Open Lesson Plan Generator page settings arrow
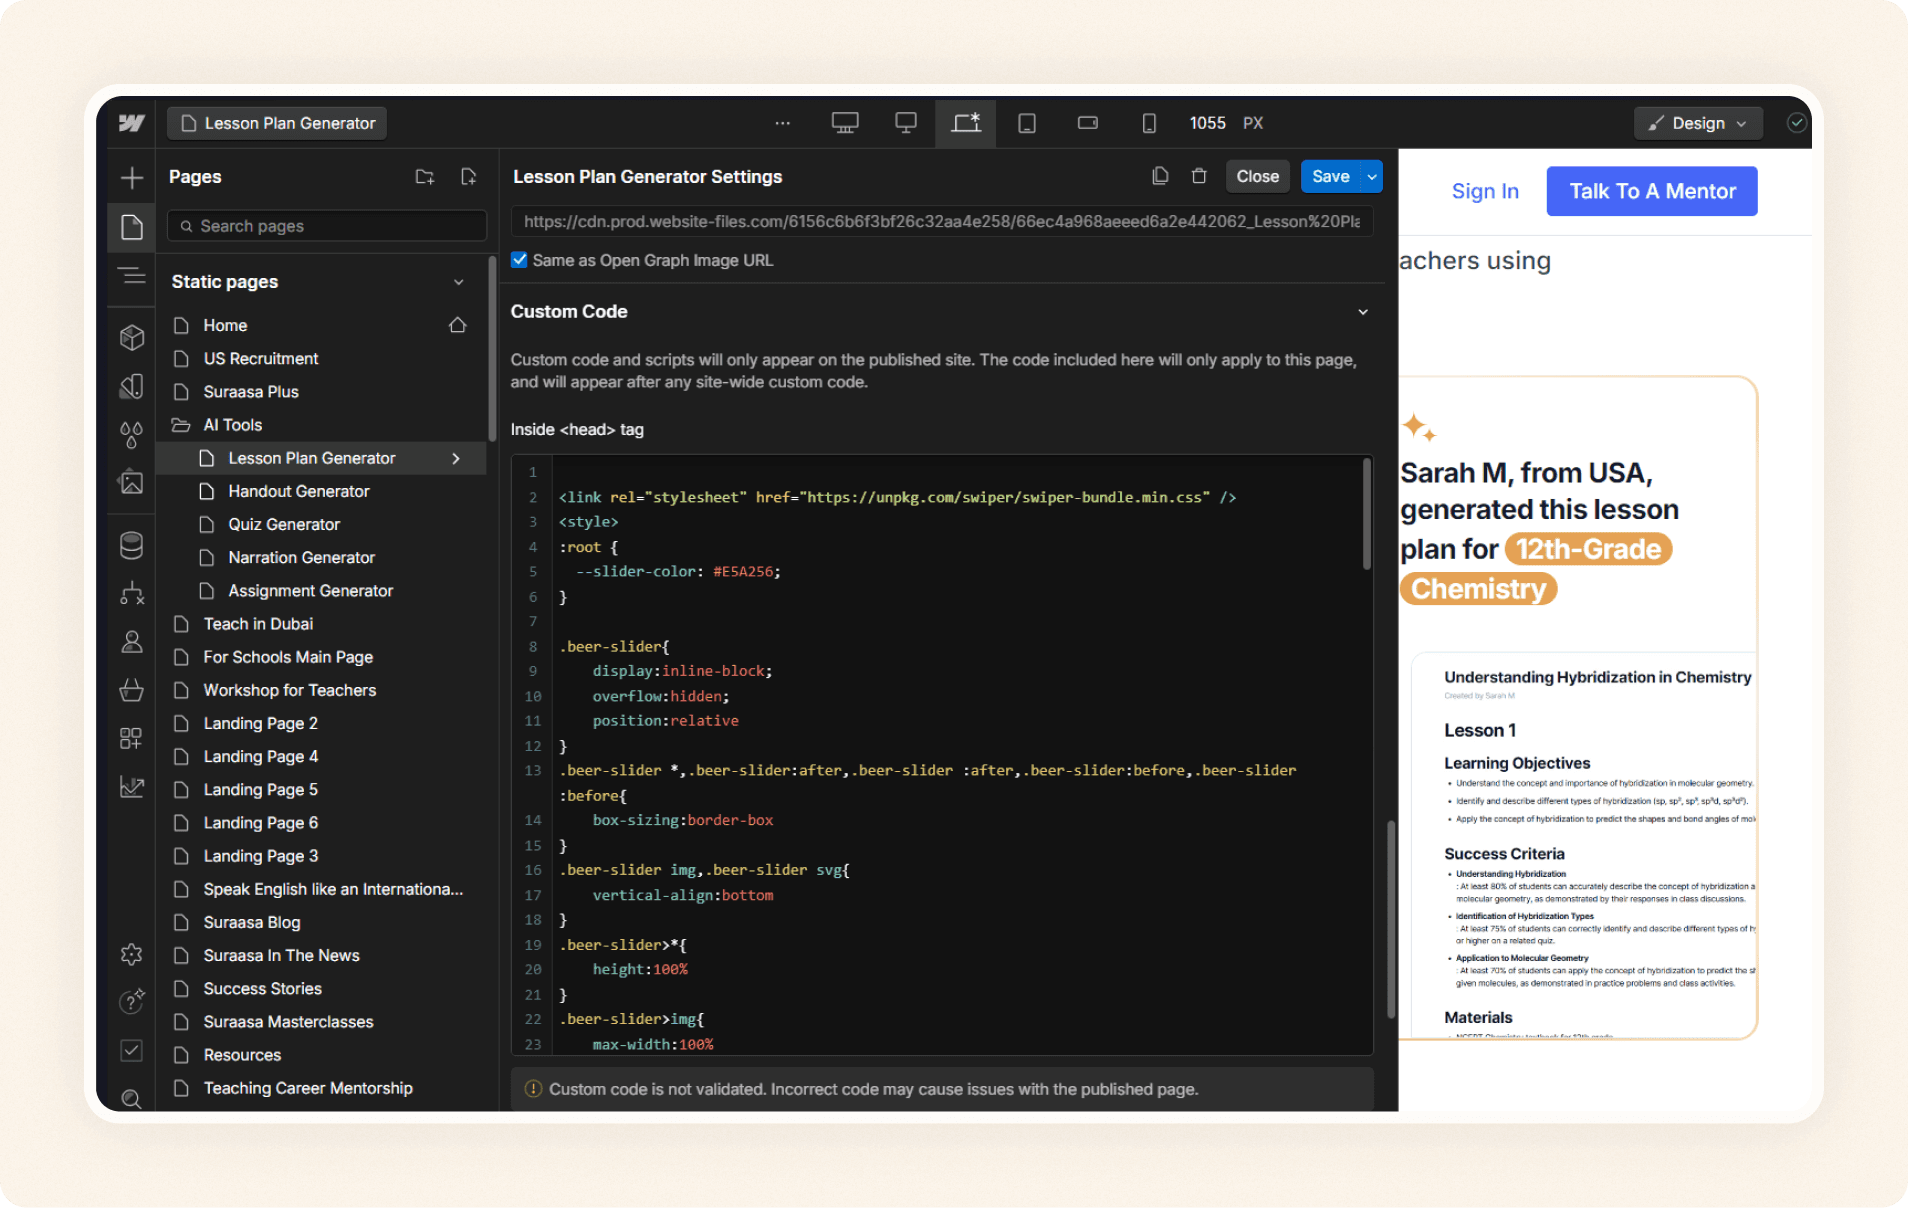 coord(456,458)
